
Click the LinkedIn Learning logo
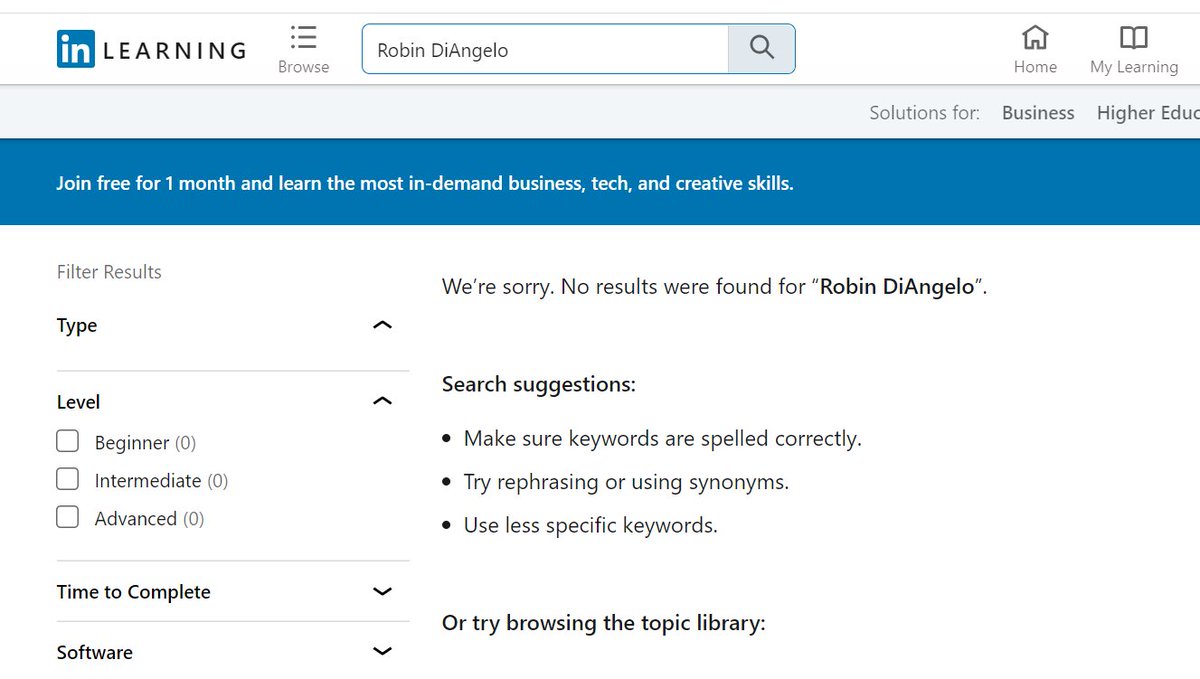(x=150, y=48)
